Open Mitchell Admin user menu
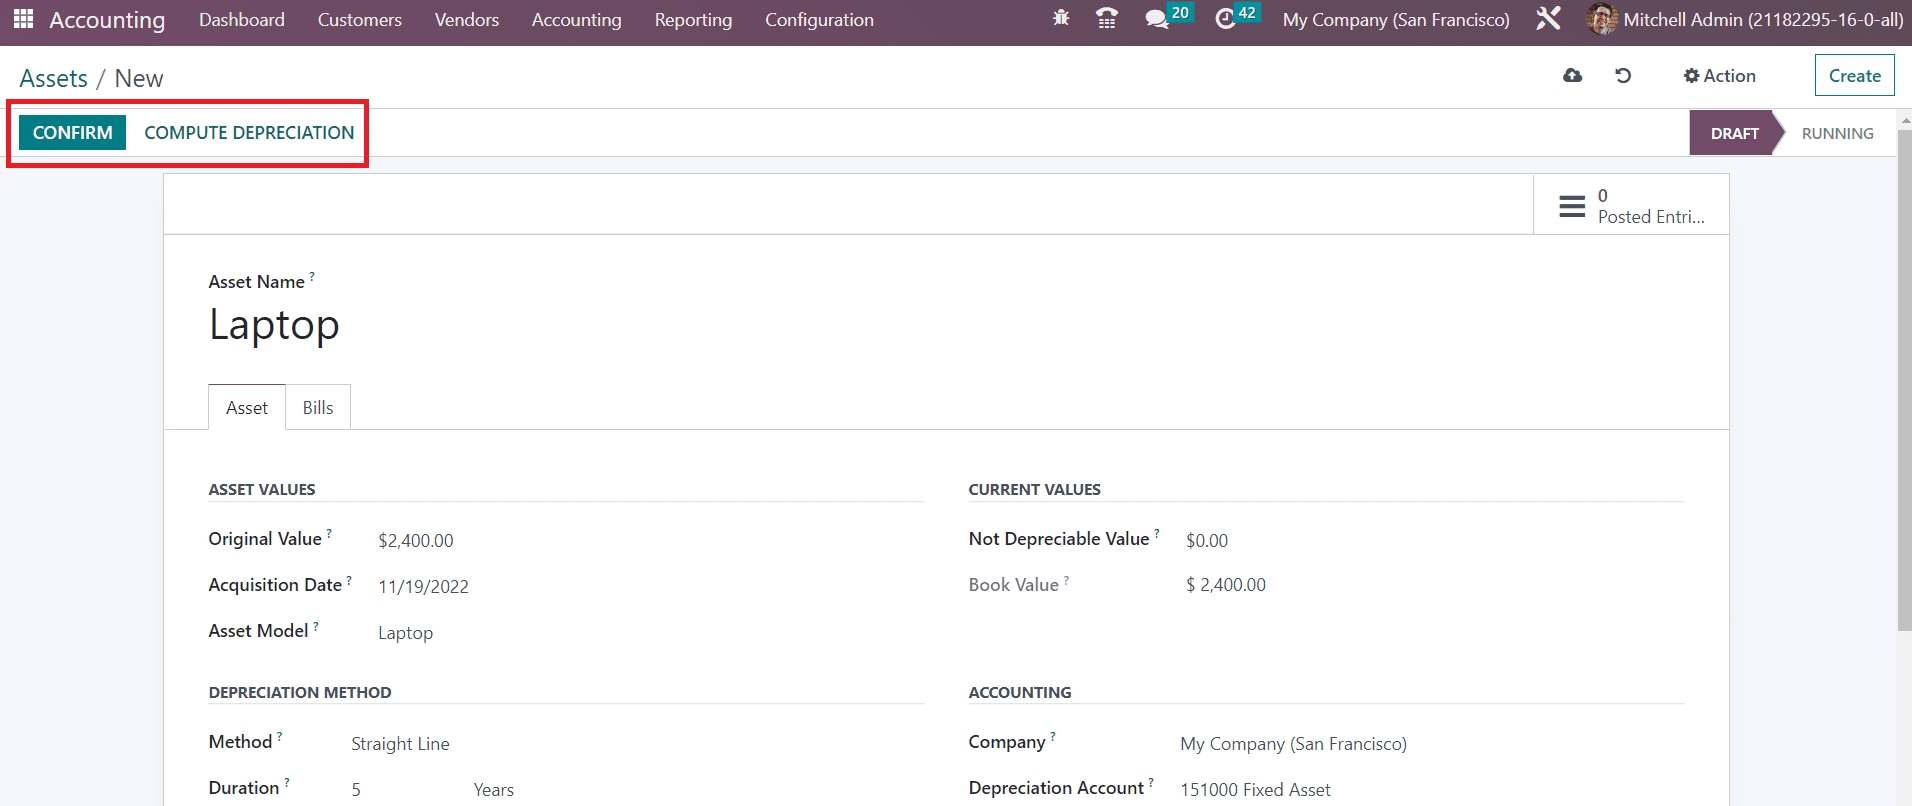1912x806 pixels. (x=1745, y=19)
